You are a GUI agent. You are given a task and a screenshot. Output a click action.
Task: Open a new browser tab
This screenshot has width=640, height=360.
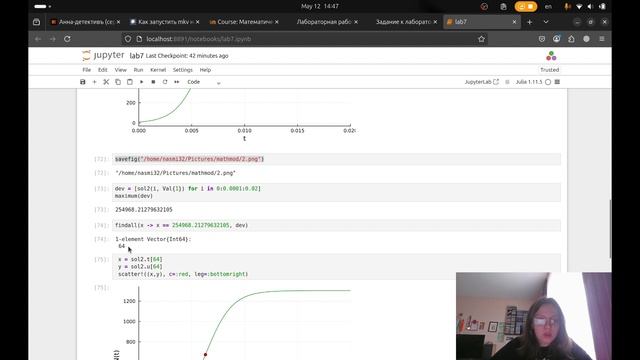click(x=529, y=22)
